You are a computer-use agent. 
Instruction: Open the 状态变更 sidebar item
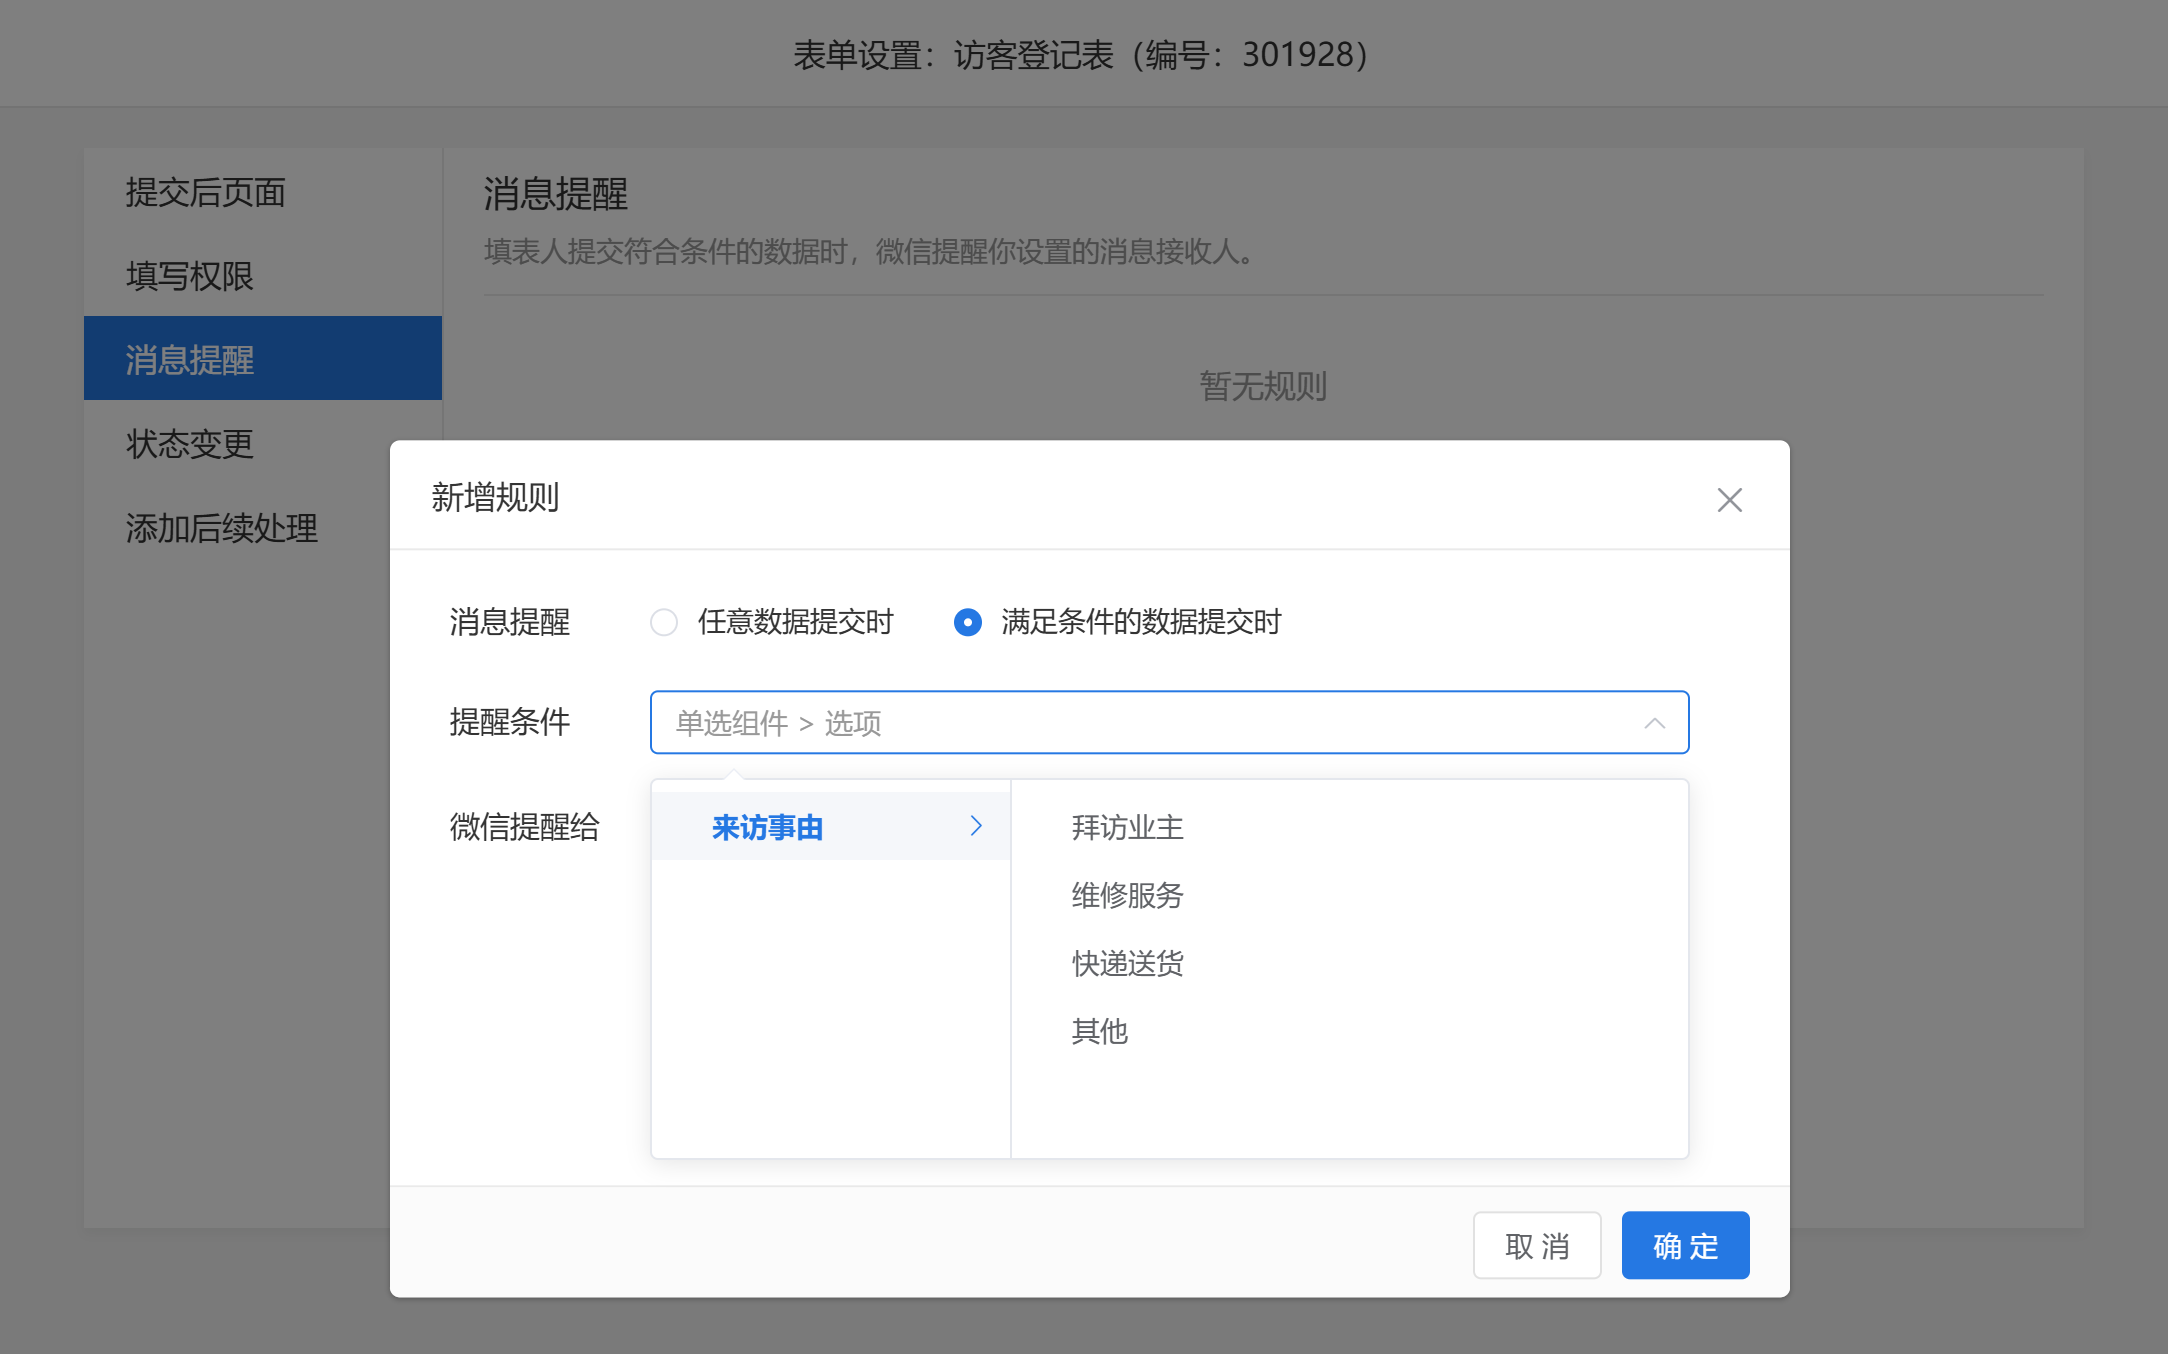[x=190, y=444]
